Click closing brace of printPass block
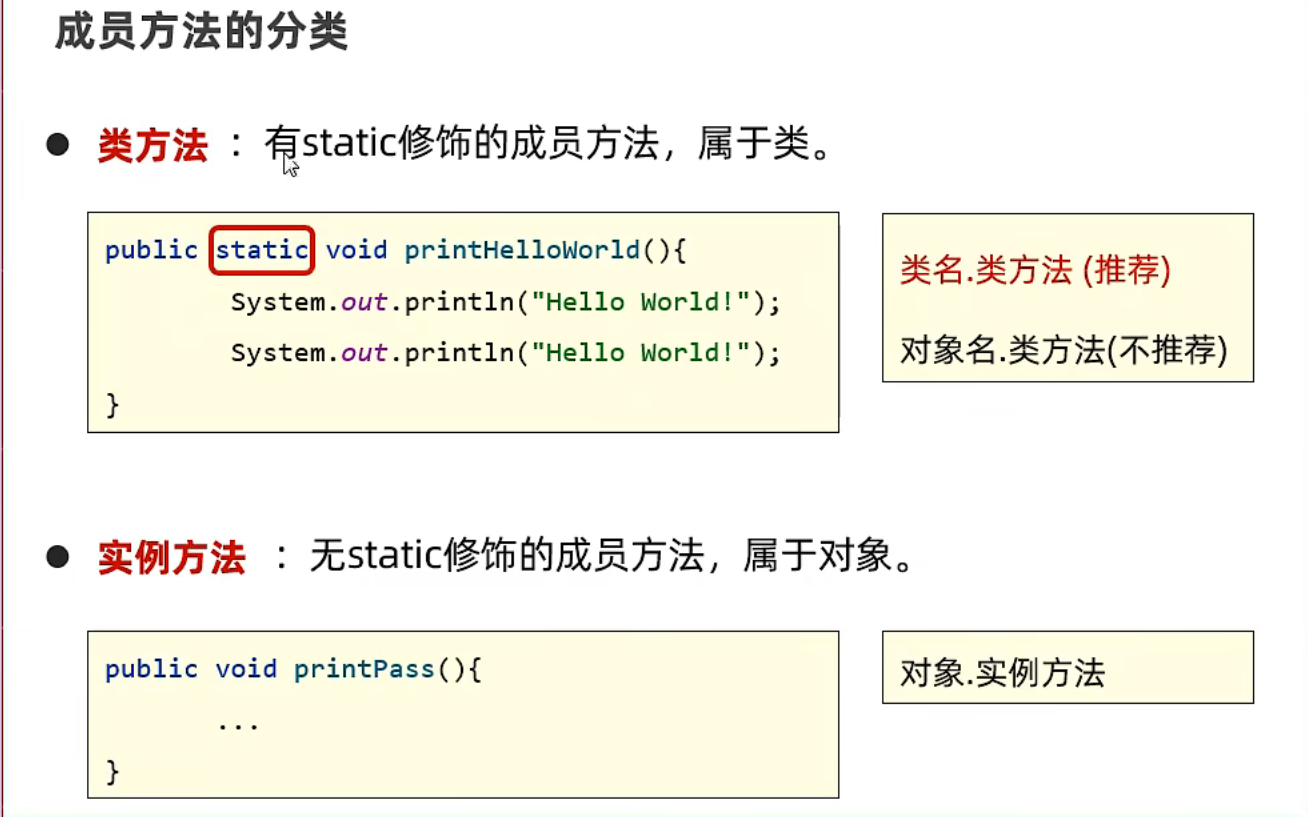Screen dimensions: 1308x817 pos(113,772)
